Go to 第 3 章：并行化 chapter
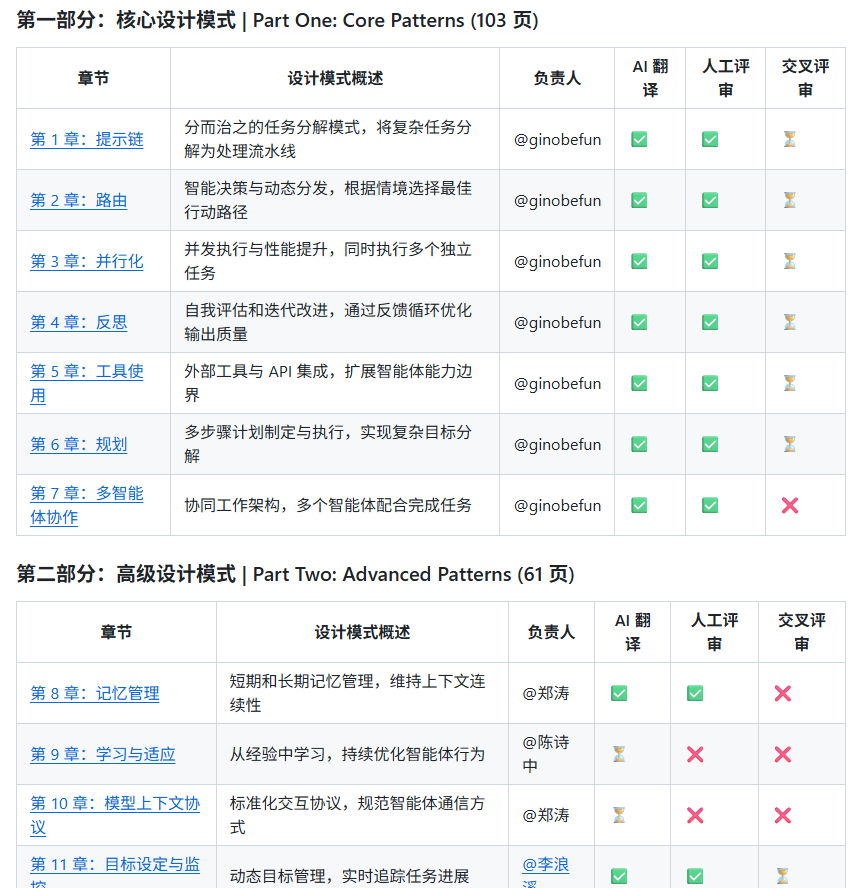Screen dimensions: 854x888 (86, 261)
